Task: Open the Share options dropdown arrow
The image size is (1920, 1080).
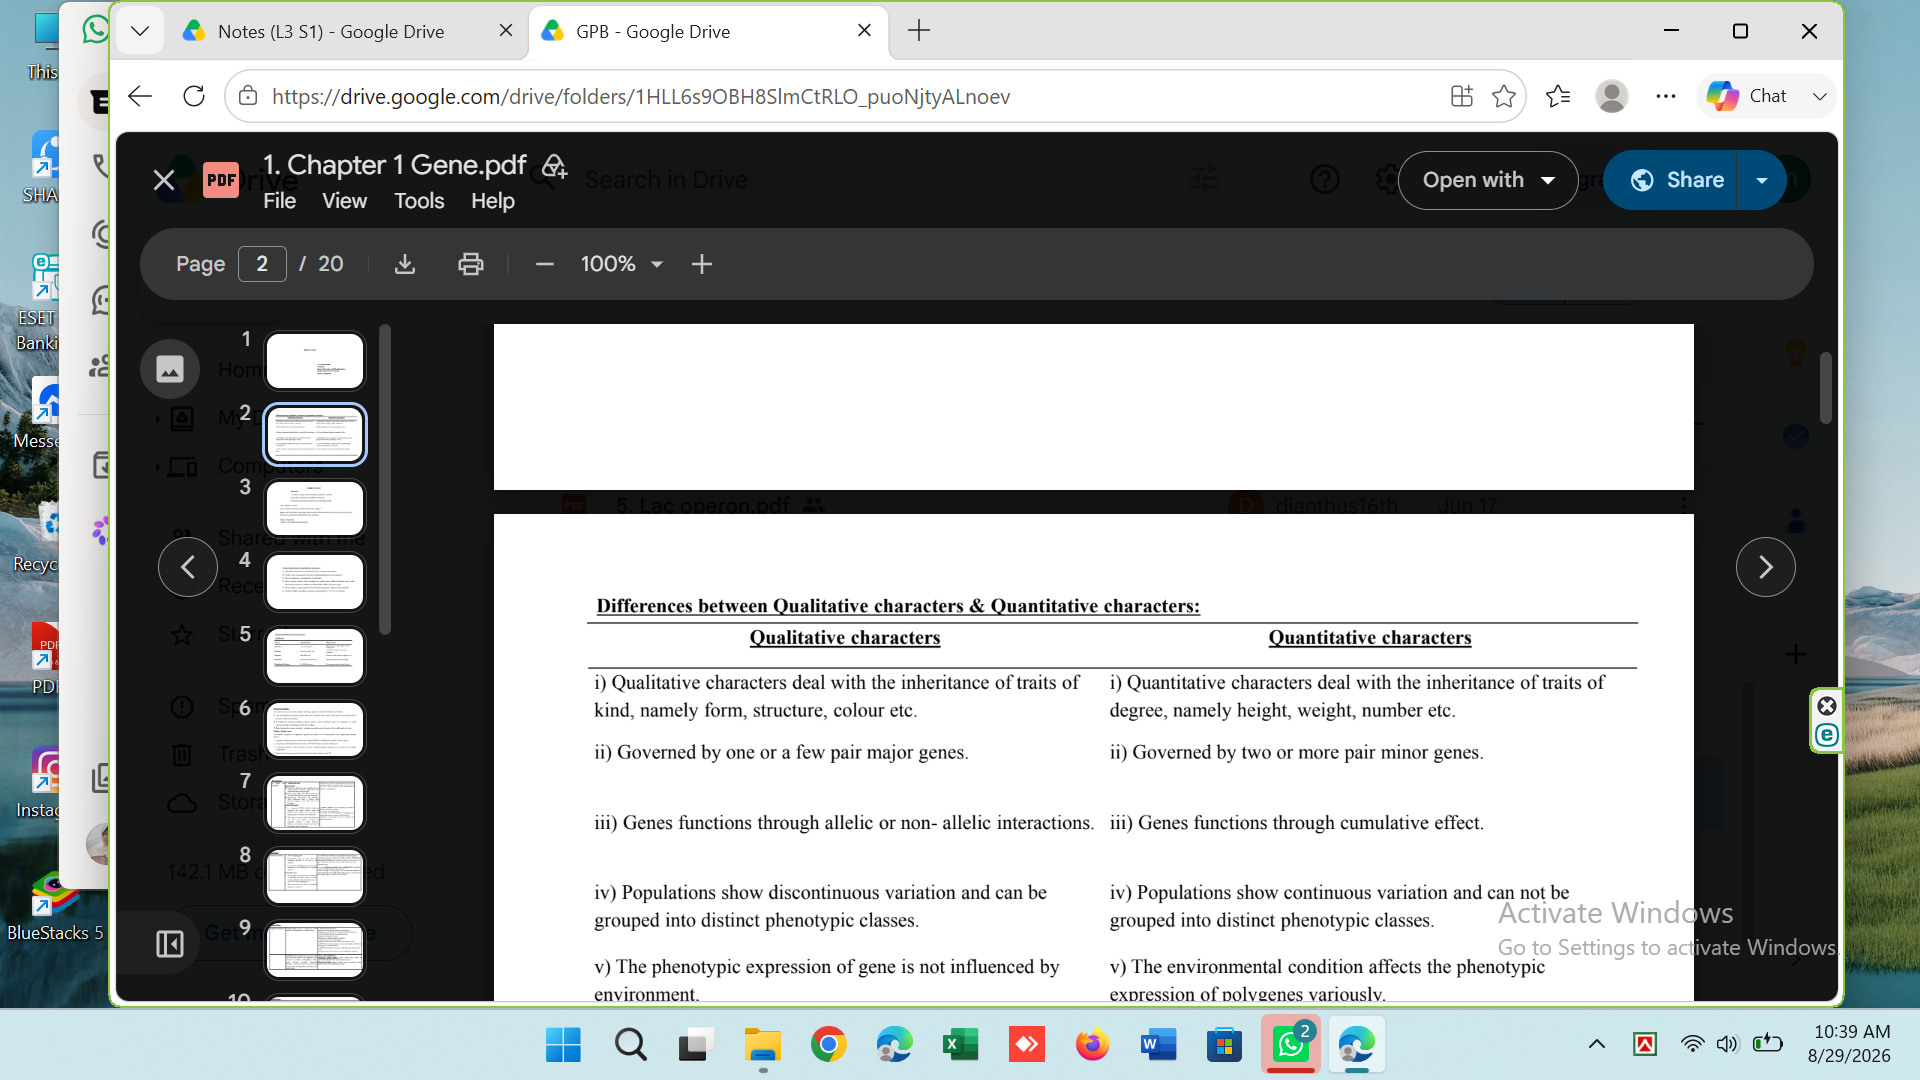Action: [1762, 180]
